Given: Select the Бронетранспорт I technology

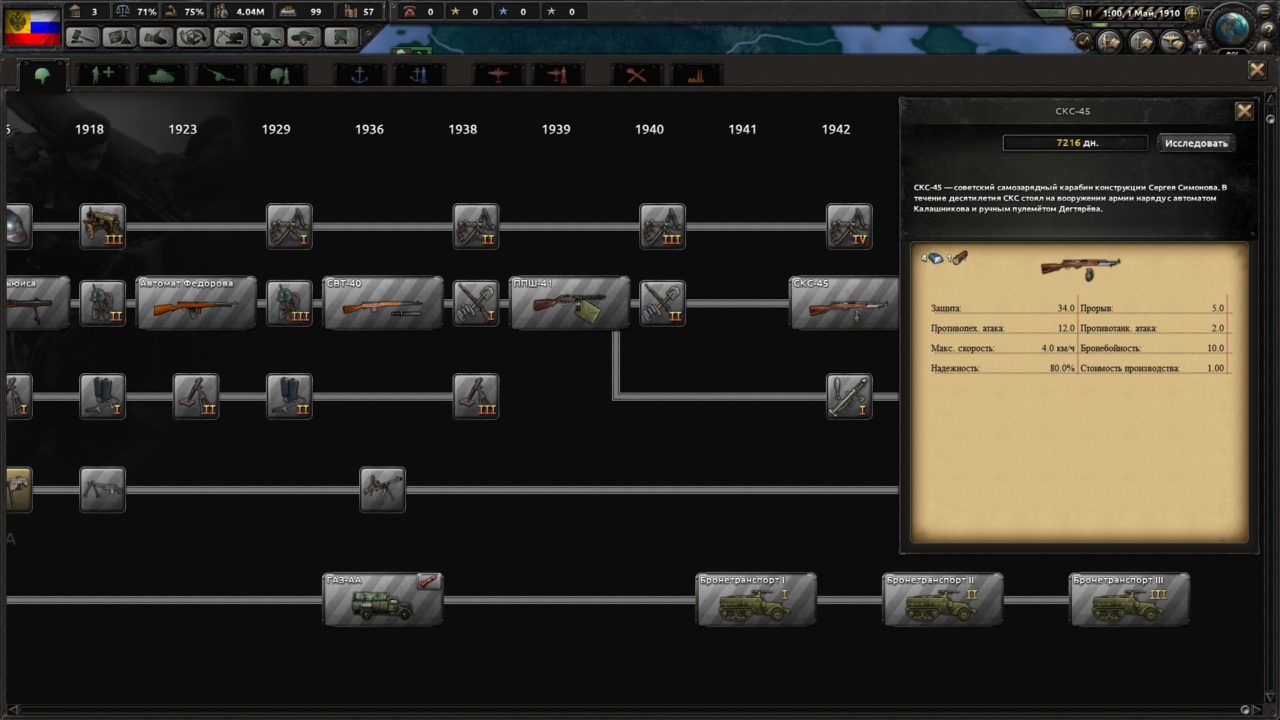Looking at the screenshot, I should pyautogui.click(x=756, y=597).
